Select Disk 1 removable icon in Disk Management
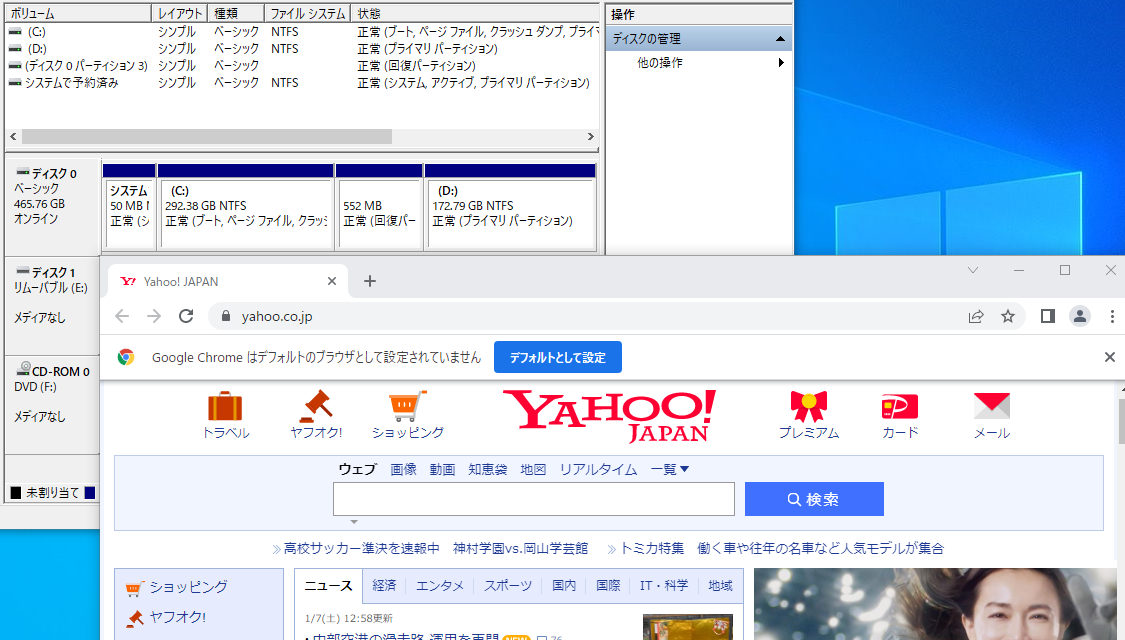Viewport: 1125px width, 640px height. click(x=23, y=271)
